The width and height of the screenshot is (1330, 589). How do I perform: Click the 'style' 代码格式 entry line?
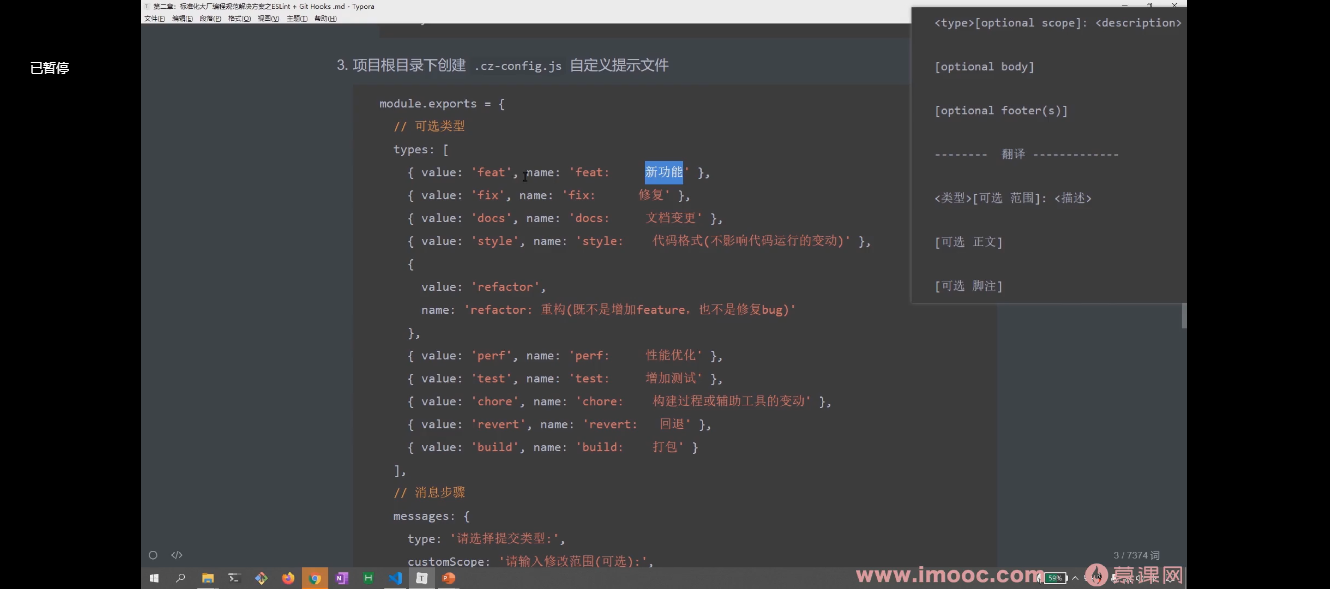(x=639, y=241)
